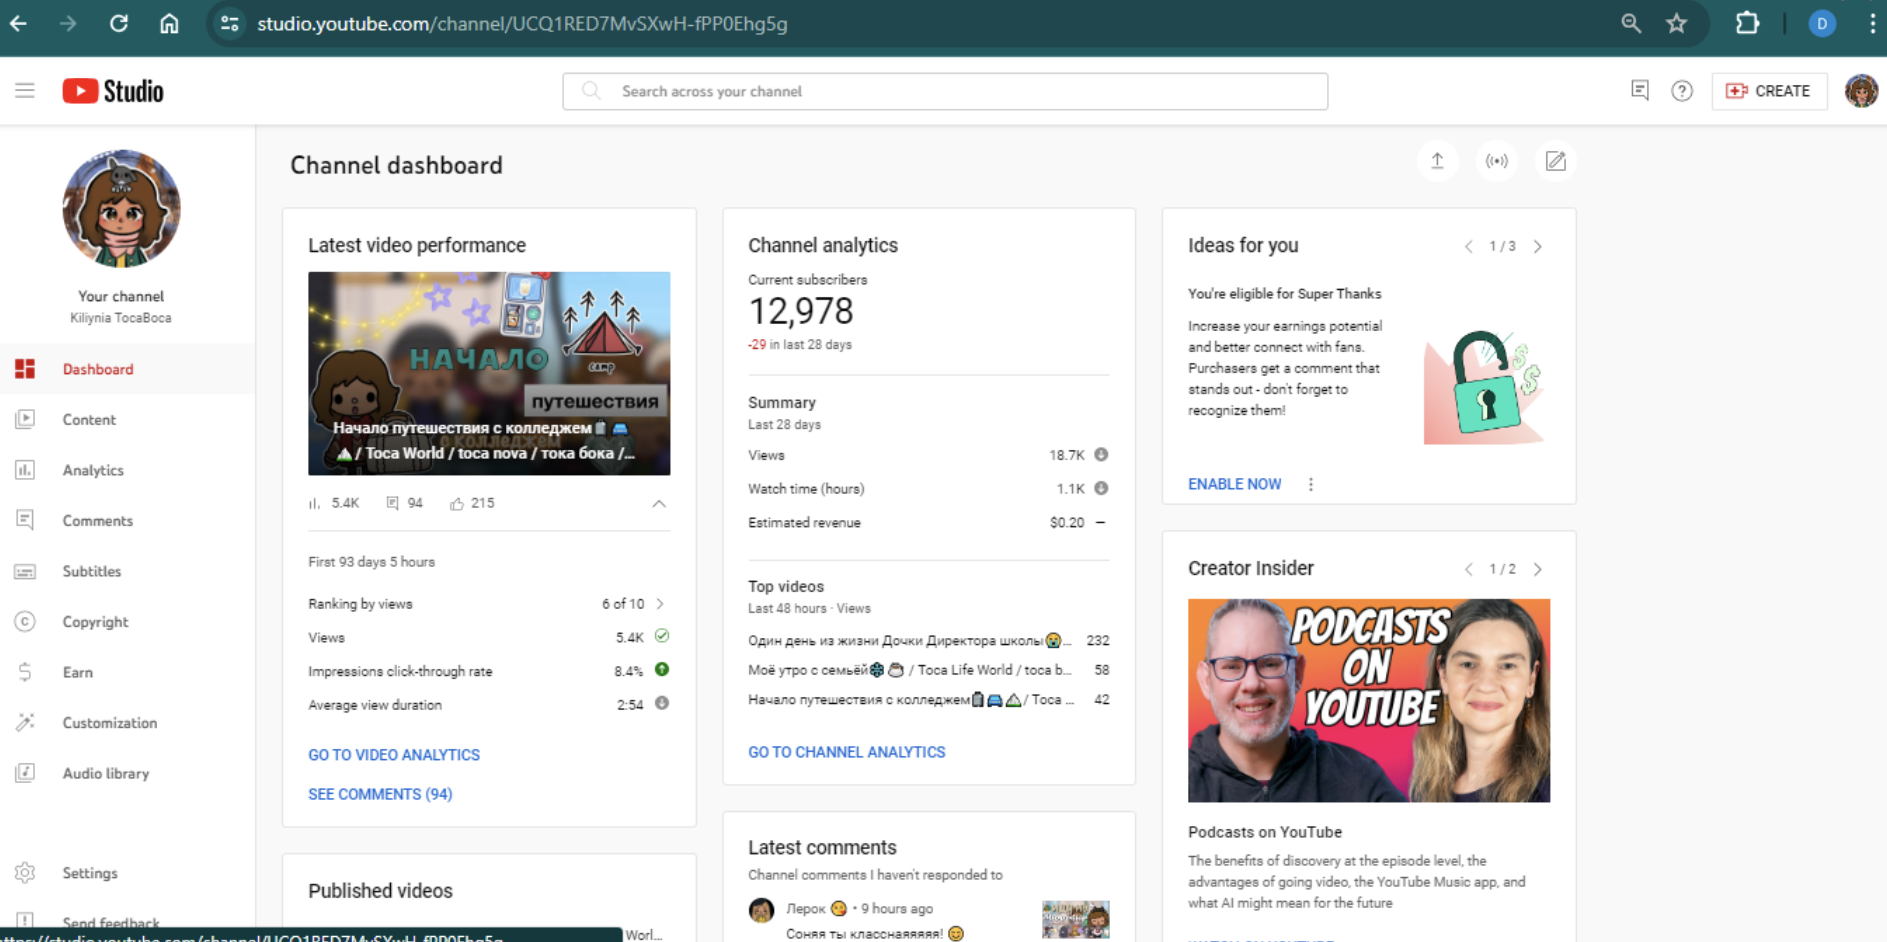Open more options next to ENABLE NOW
The width and height of the screenshot is (1887, 942).
click(1311, 484)
